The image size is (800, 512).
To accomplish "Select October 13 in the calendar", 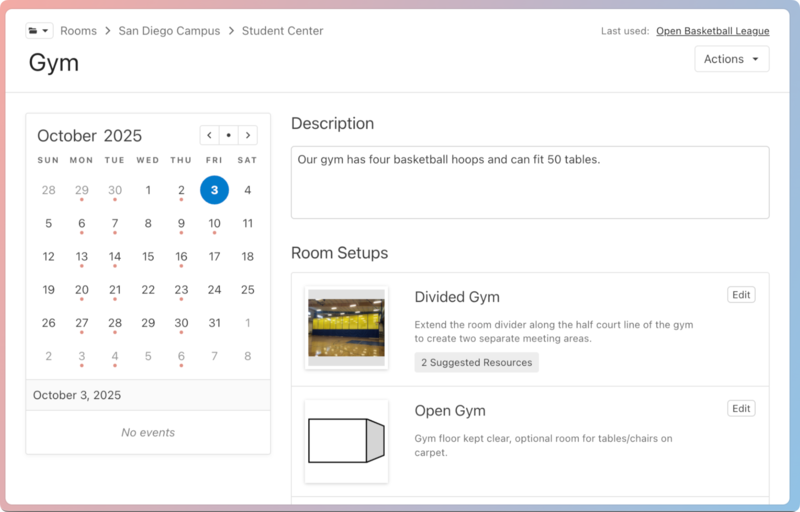I will click(82, 257).
